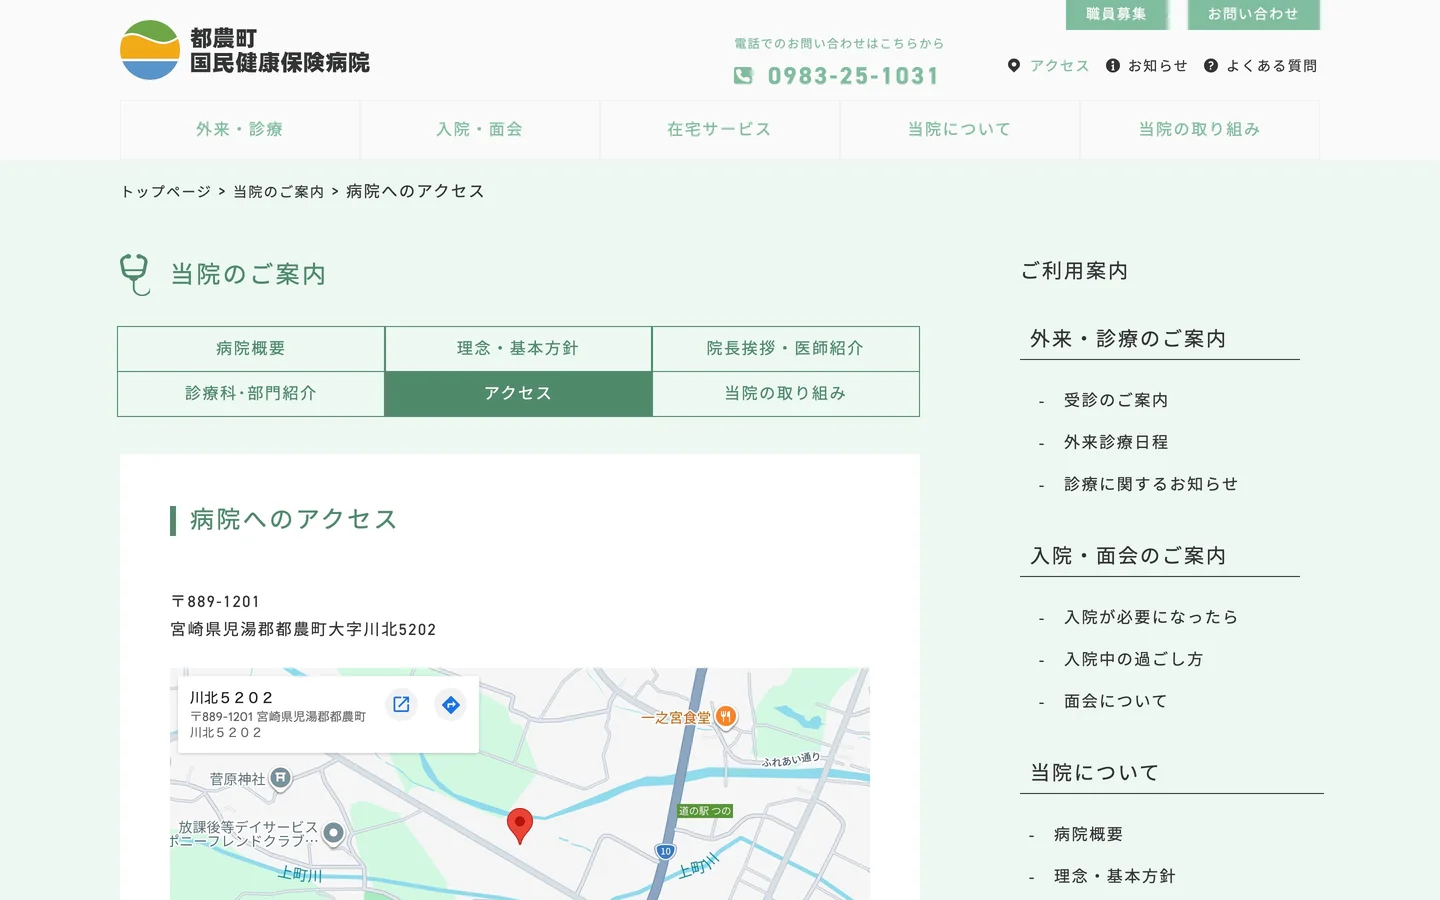Open アクセス header link
Image resolution: width=1440 pixels, height=900 pixels.
point(1060,66)
